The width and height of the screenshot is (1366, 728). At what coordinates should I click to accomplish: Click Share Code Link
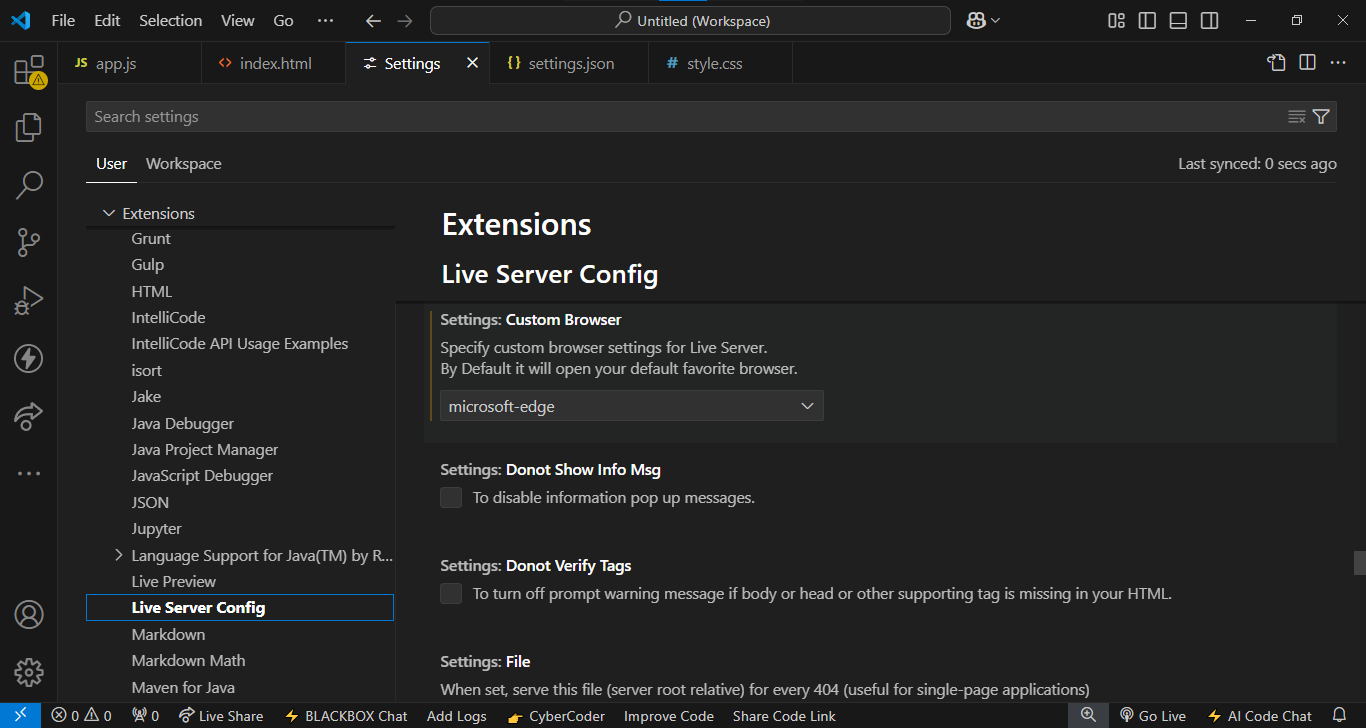click(784, 716)
